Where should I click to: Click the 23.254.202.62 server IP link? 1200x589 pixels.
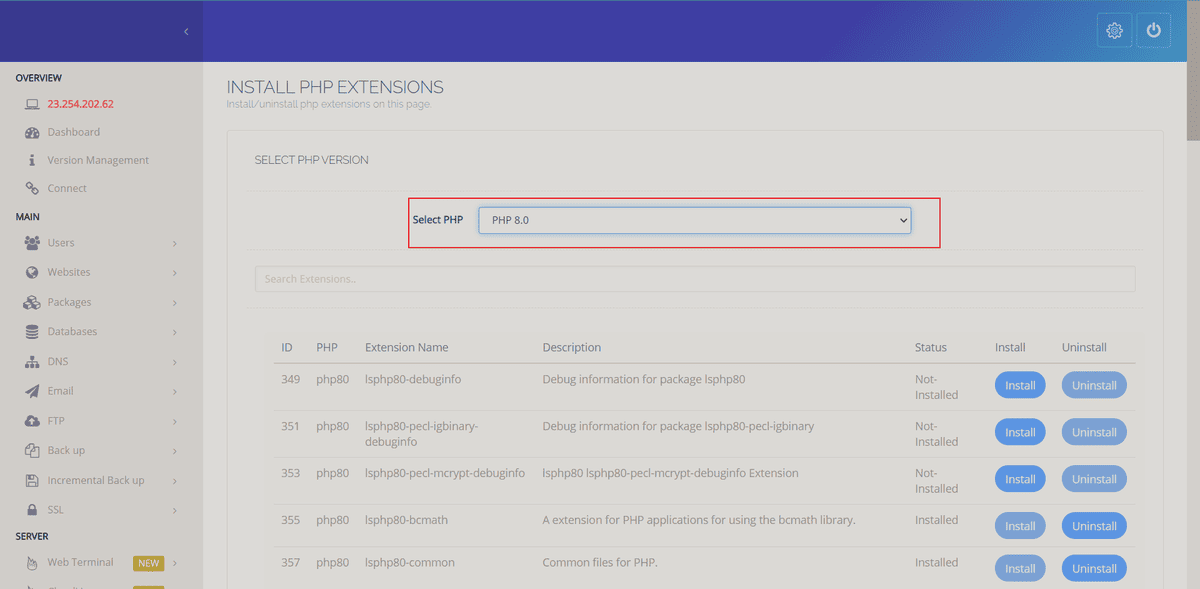coord(81,104)
